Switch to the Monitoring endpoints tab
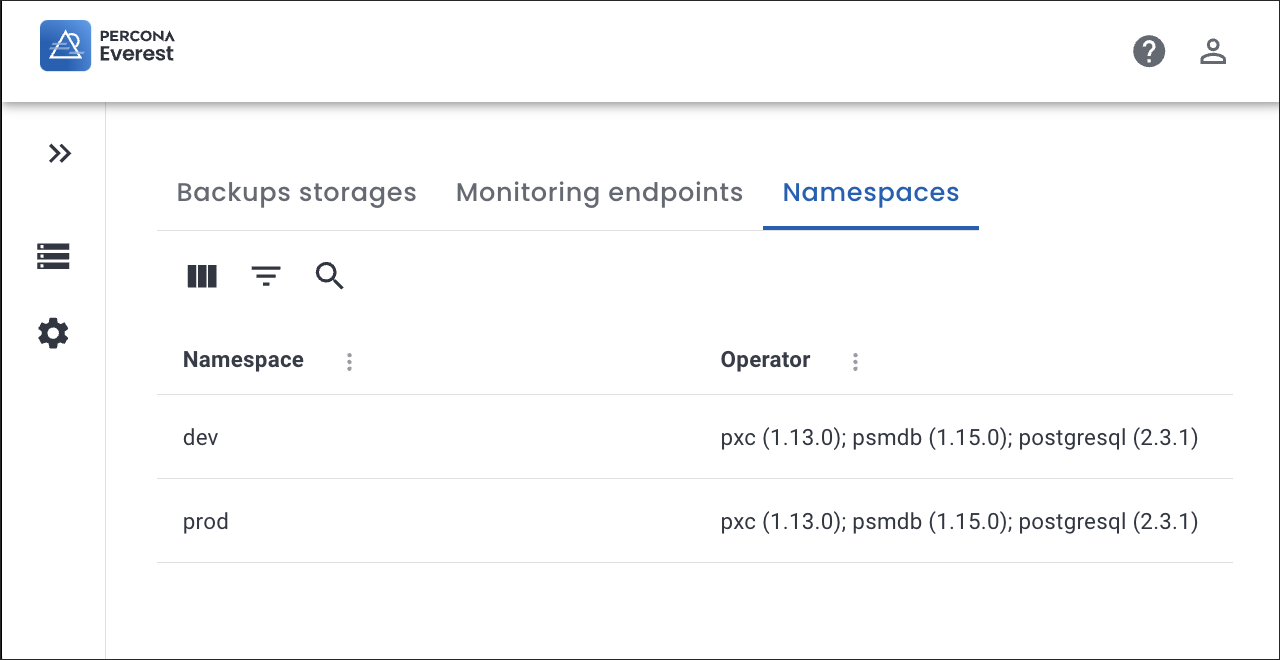Image resolution: width=1280 pixels, height=660 pixels. (599, 192)
